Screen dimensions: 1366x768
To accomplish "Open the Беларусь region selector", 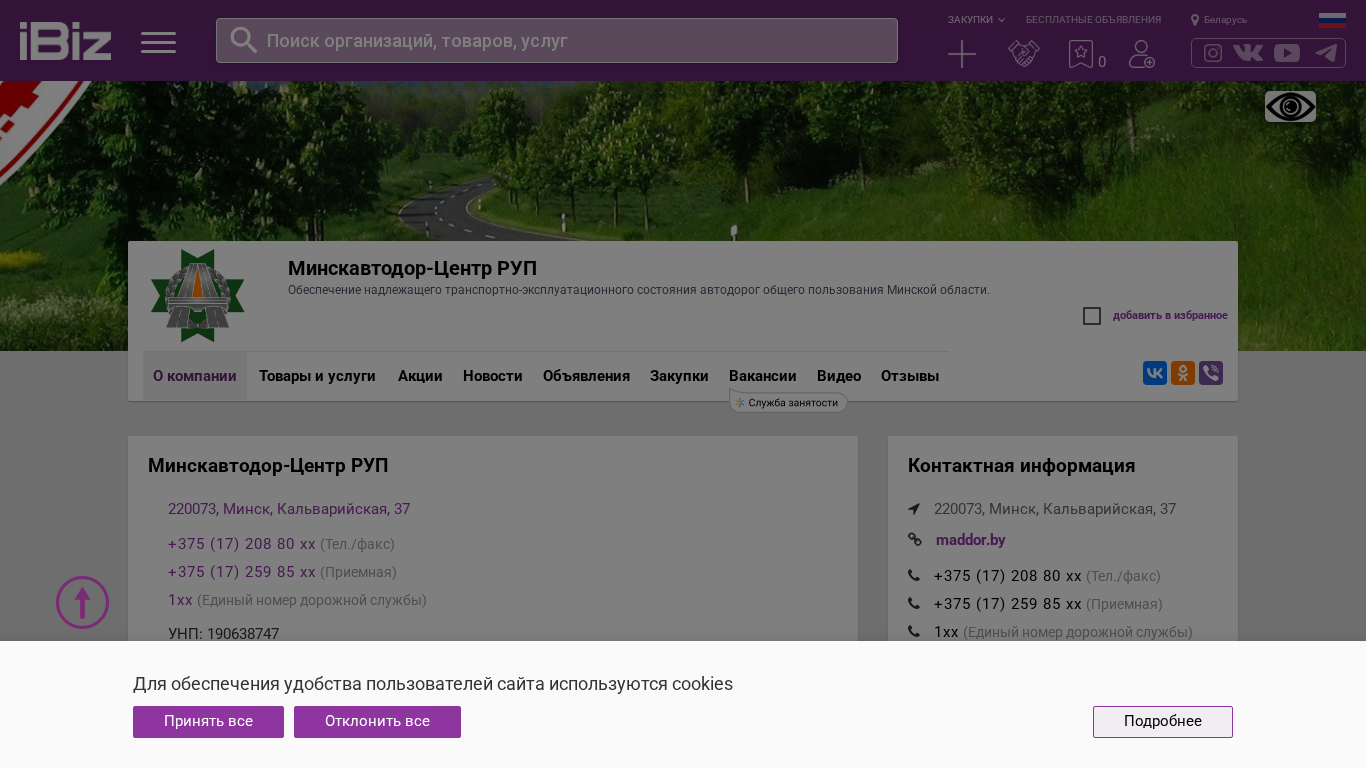I will 1219,20.
